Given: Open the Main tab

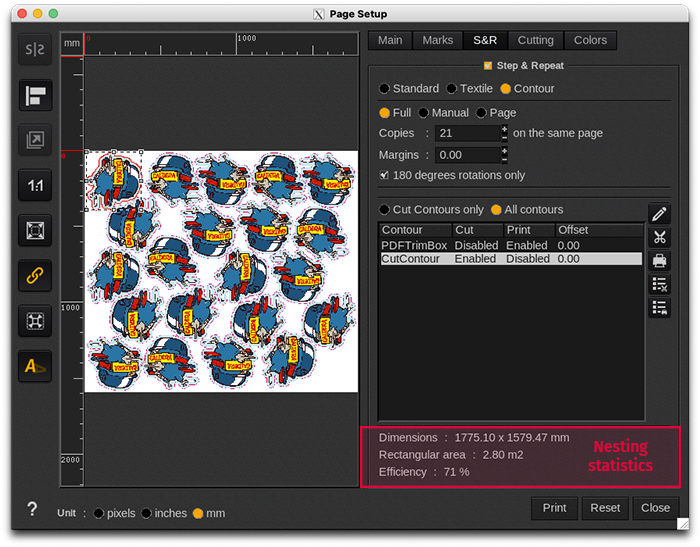Looking at the screenshot, I should click(x=390, y=40).
